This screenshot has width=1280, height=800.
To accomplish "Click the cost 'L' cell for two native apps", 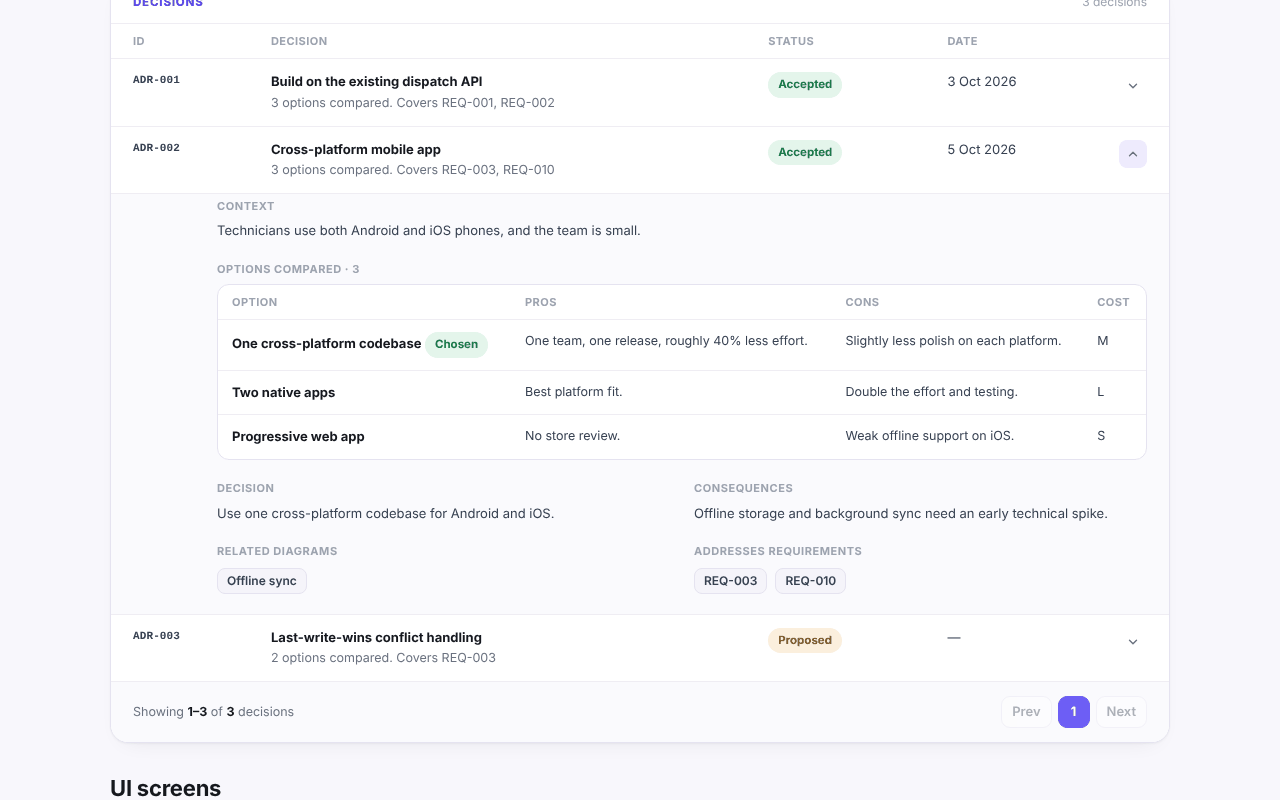I will (1101, 392).
